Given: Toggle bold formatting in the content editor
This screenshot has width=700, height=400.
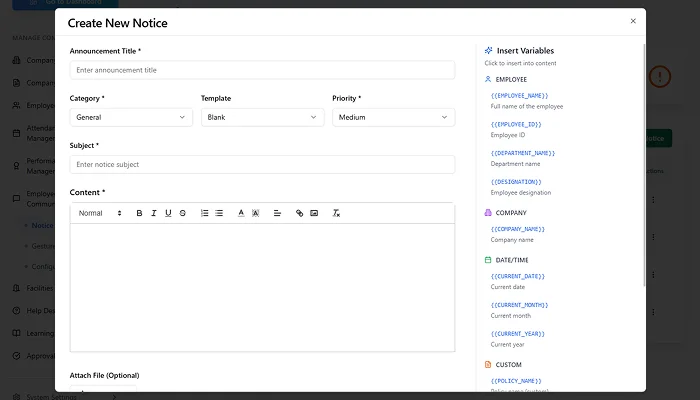Looking at the screenshot, I should [139, 213].
